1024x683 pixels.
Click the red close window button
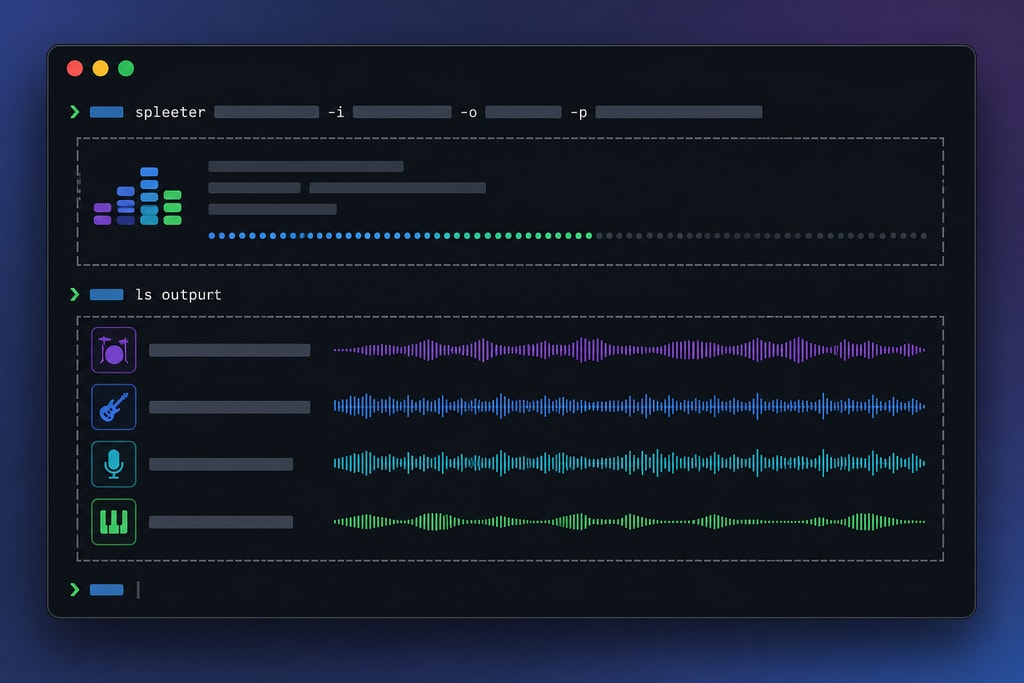75,68
